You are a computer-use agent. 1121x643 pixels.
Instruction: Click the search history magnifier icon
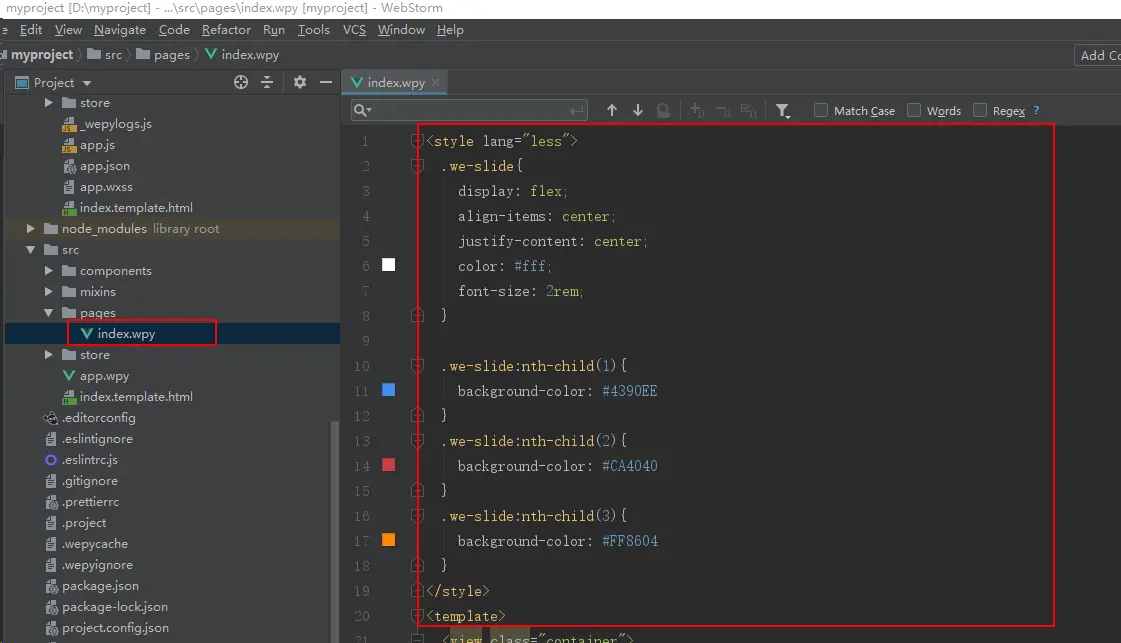[362, 110]
